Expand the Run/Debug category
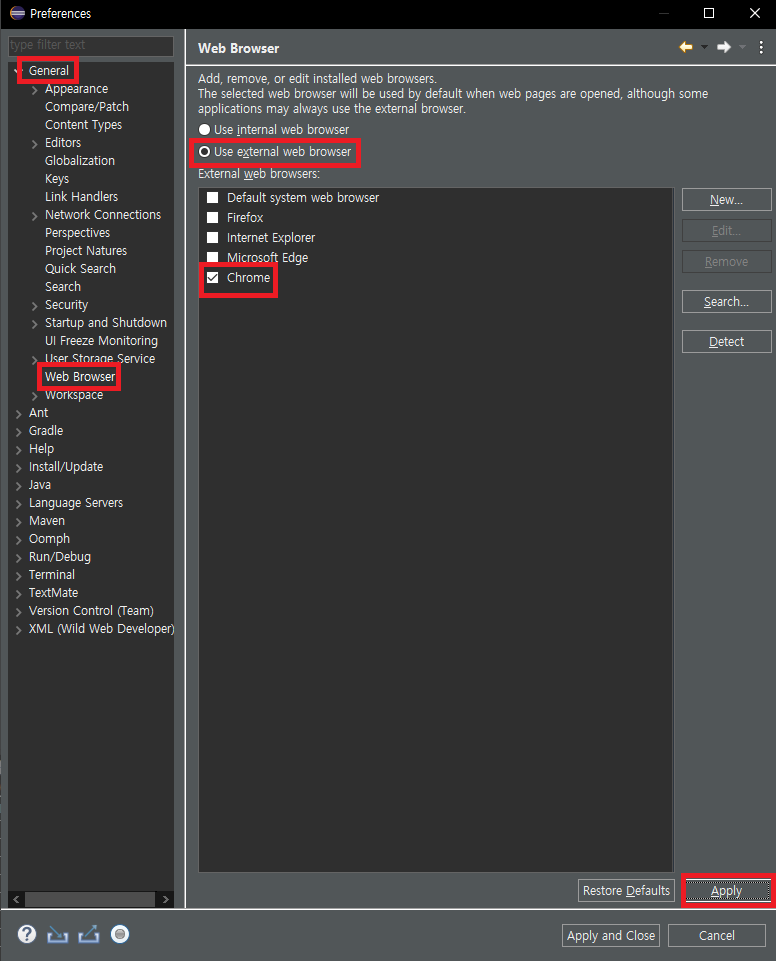 (x=19, y=558)
